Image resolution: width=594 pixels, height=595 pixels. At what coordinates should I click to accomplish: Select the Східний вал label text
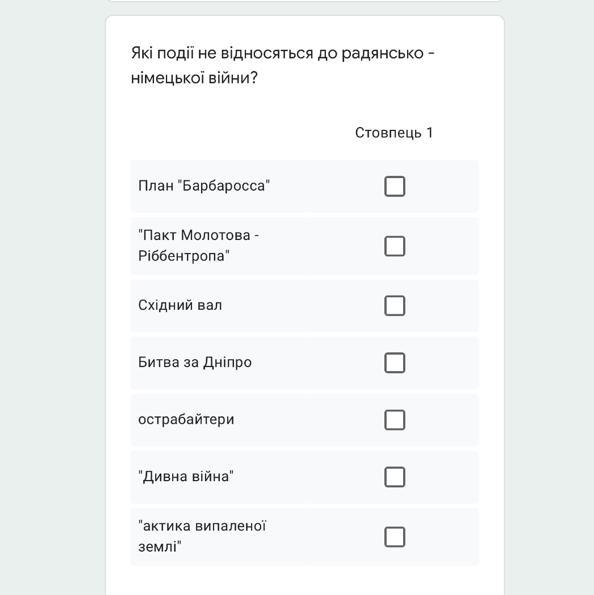[180, 305]
